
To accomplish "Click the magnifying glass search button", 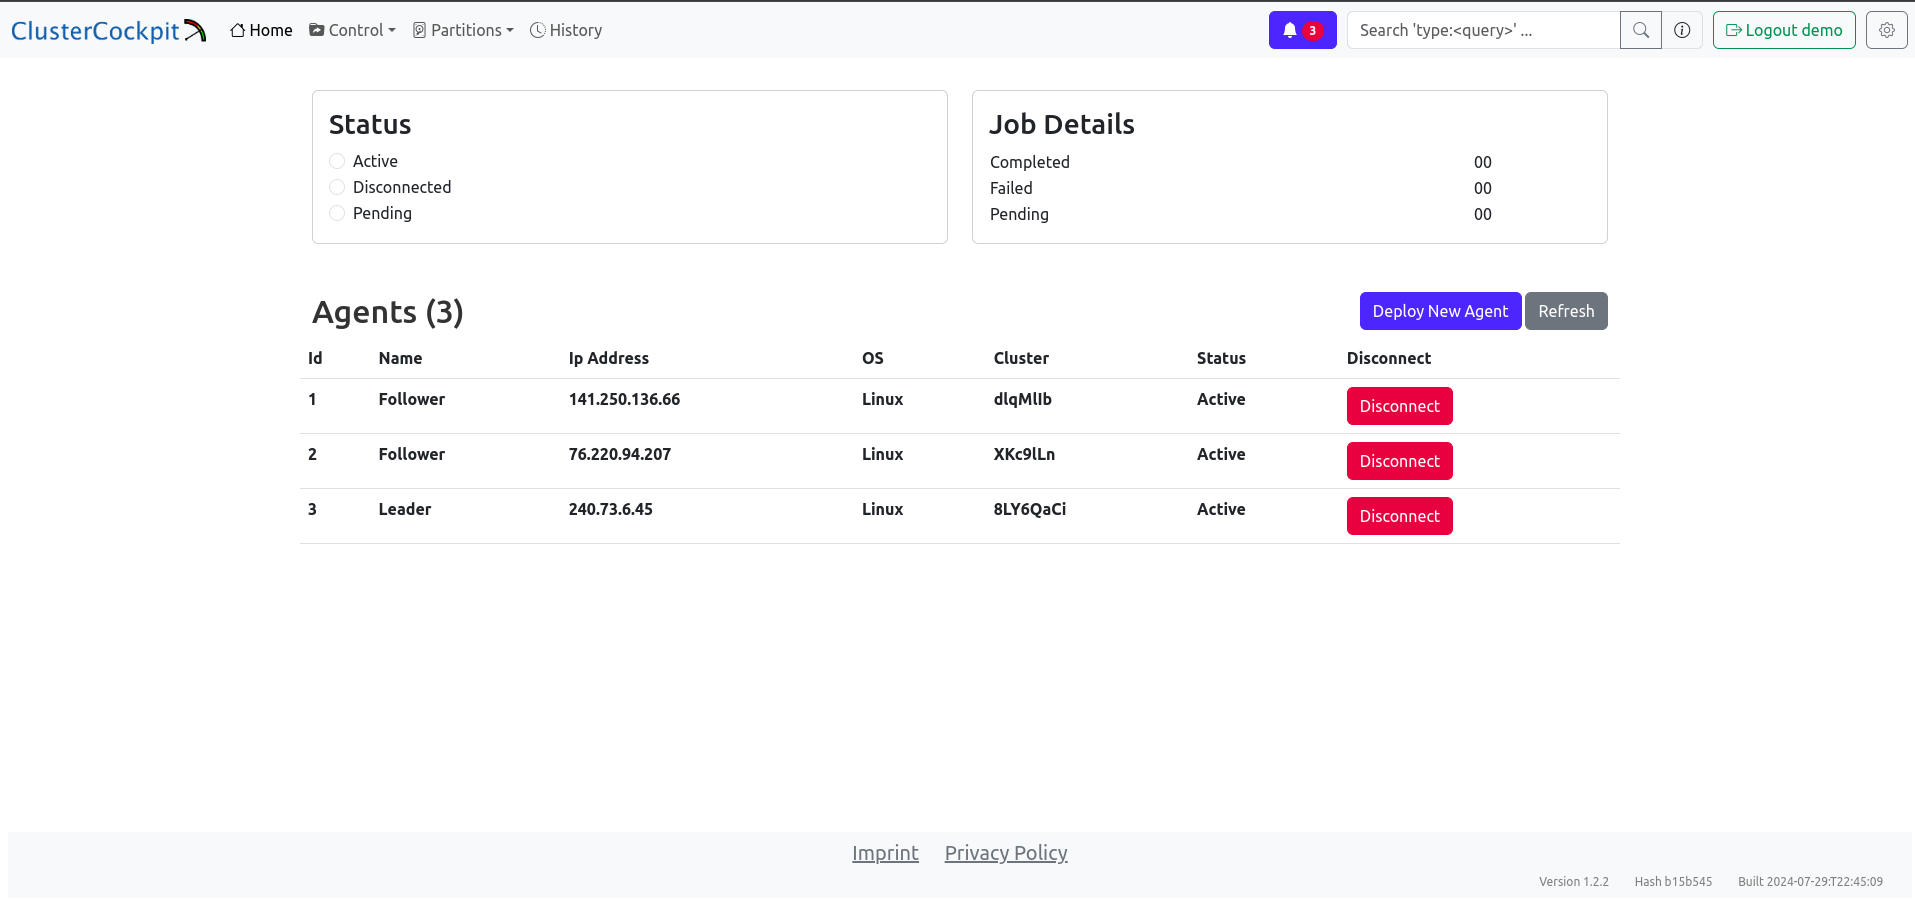I will (1640, 30).
